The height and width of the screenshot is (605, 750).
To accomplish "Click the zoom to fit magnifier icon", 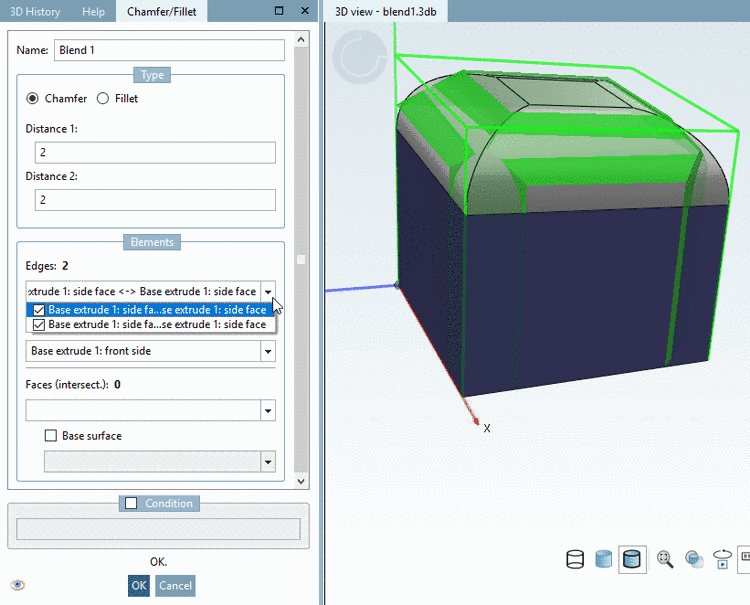I will pyautogui.click(x=665, y=559).
